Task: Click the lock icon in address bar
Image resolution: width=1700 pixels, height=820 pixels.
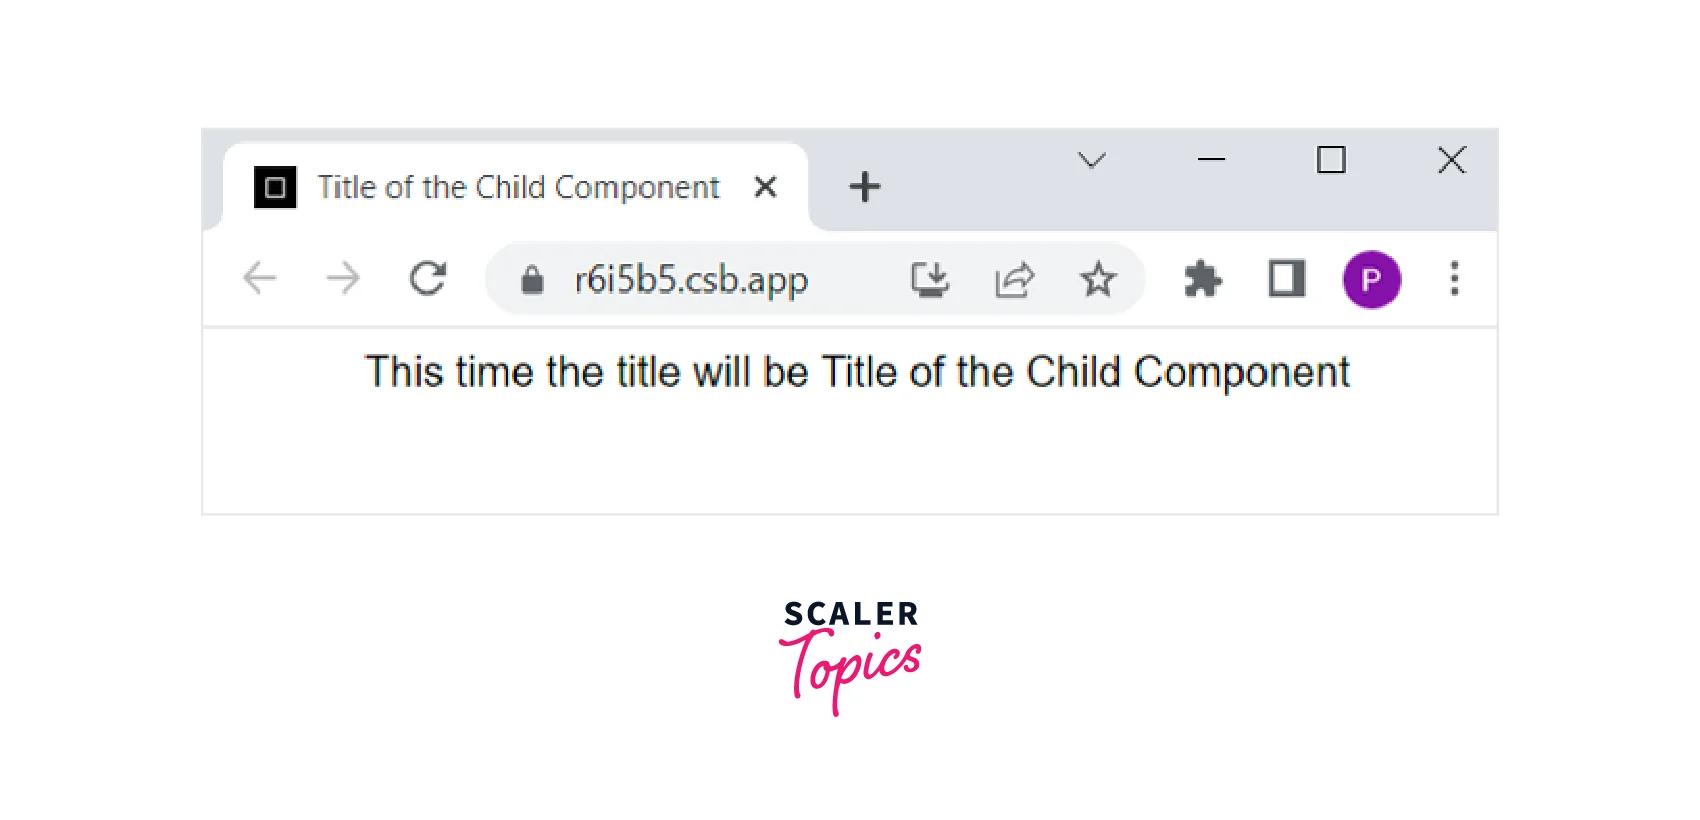Action: click(532, 280)
